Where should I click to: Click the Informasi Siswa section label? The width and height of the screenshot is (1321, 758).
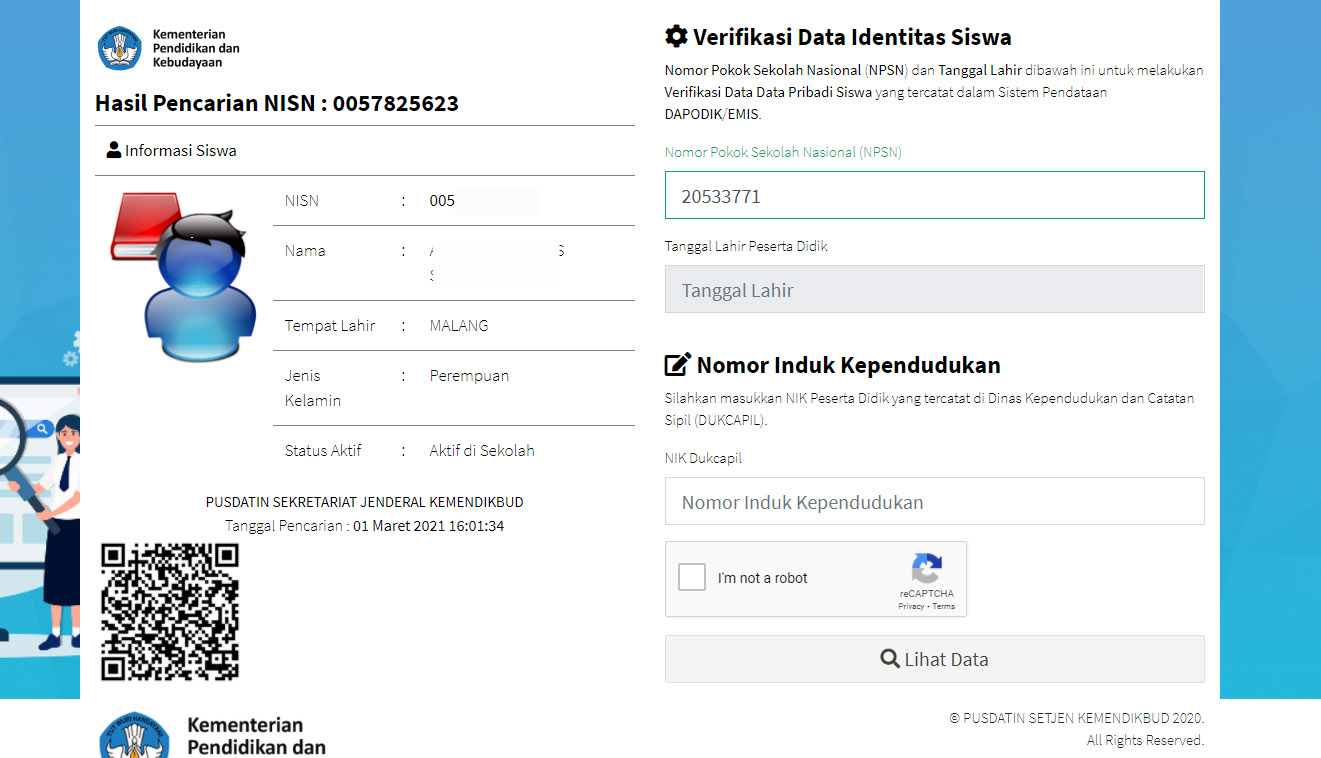click(x=181, y=151)
